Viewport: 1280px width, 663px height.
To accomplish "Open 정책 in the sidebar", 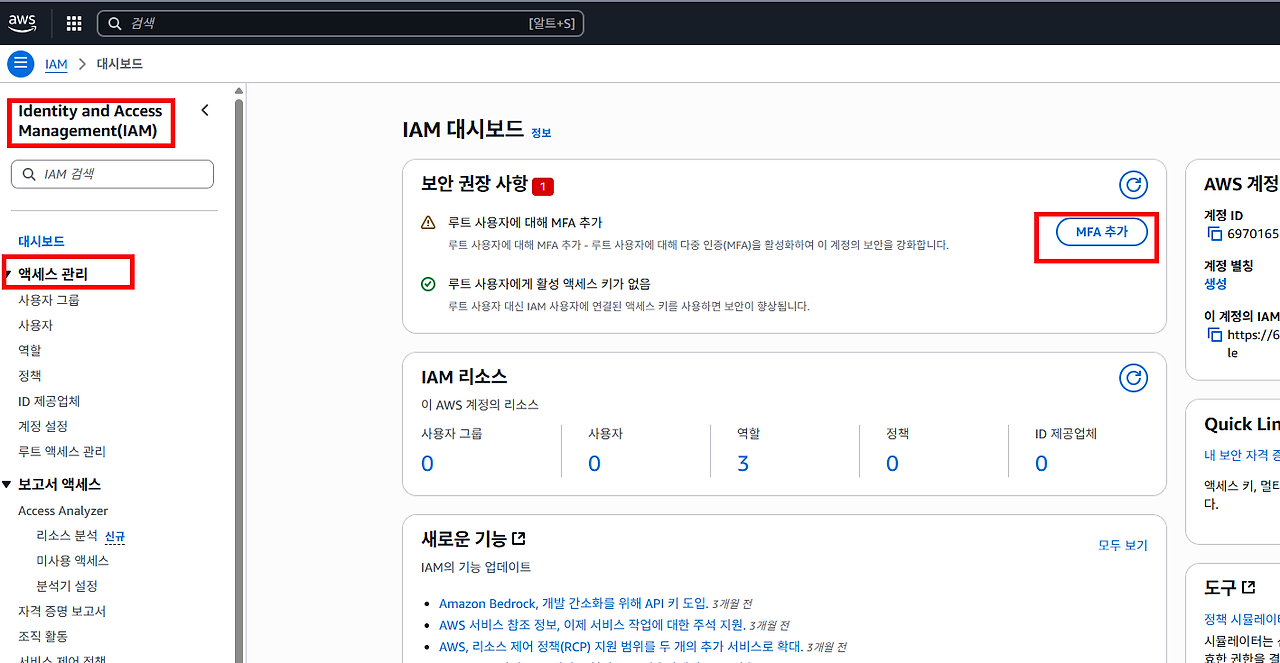I will coord(30,375).
